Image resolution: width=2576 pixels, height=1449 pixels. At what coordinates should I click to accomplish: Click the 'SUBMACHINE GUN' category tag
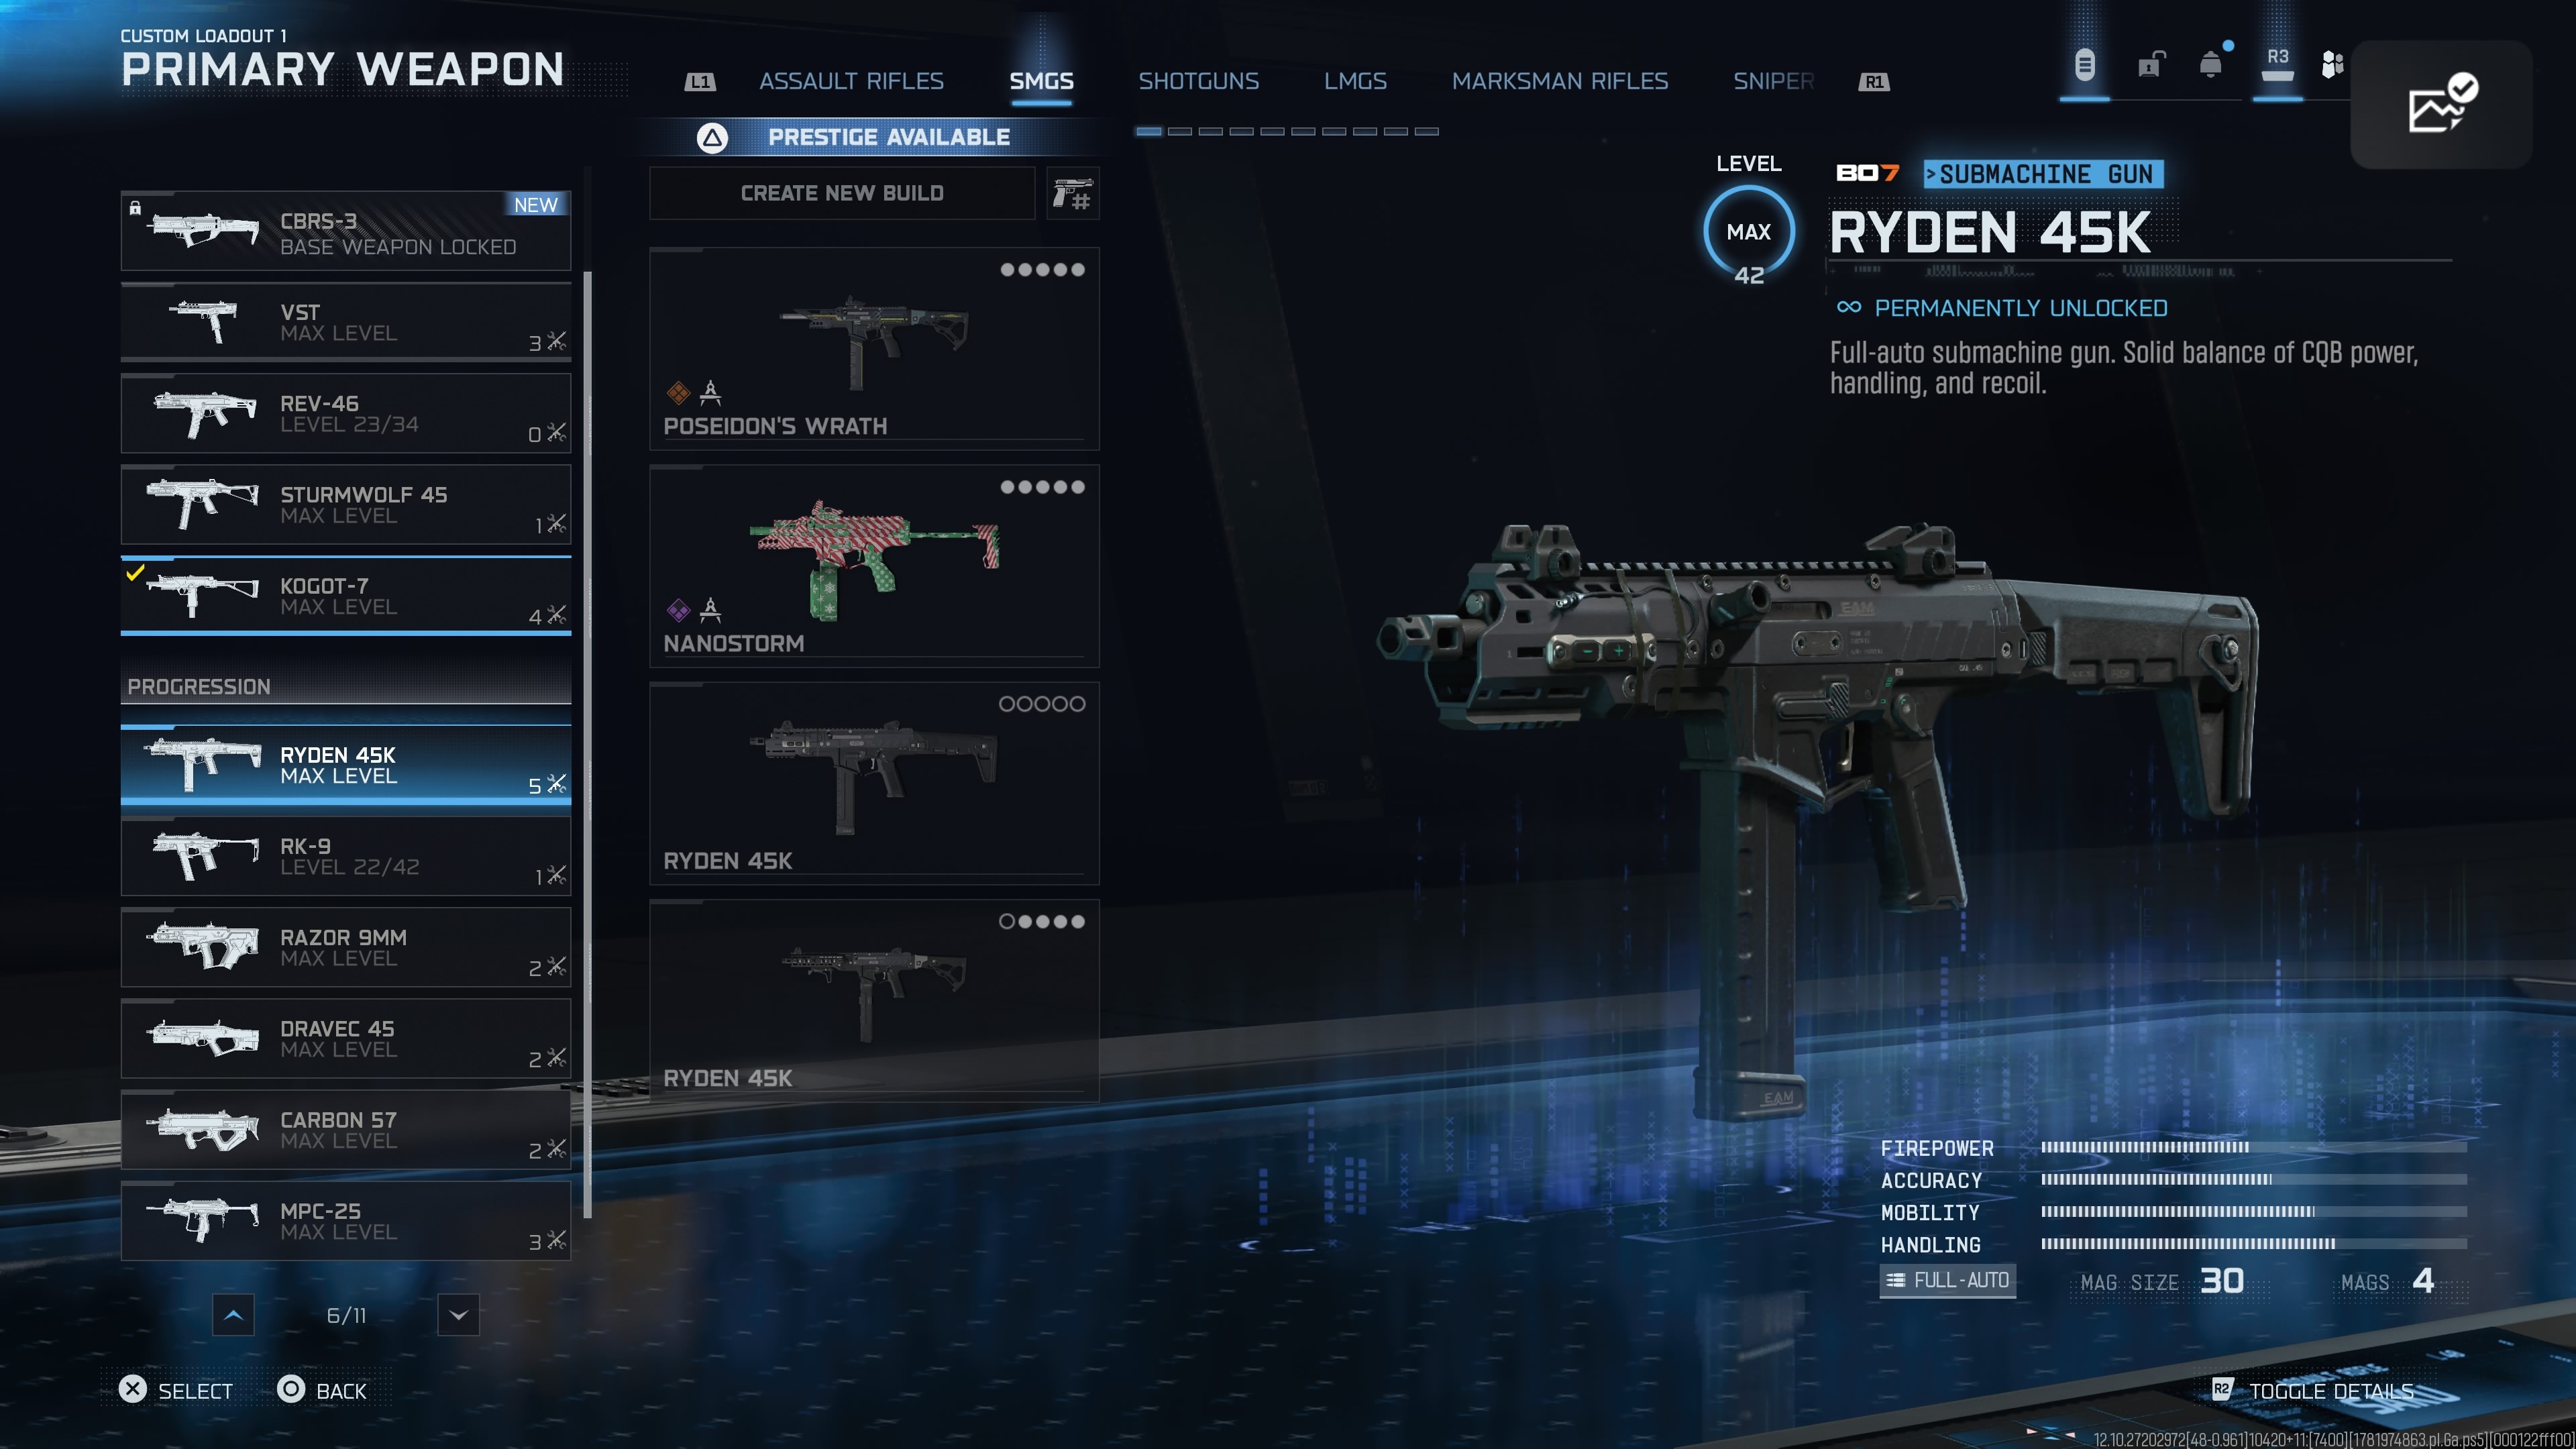pyautogui.click(x=2044, y=174)
